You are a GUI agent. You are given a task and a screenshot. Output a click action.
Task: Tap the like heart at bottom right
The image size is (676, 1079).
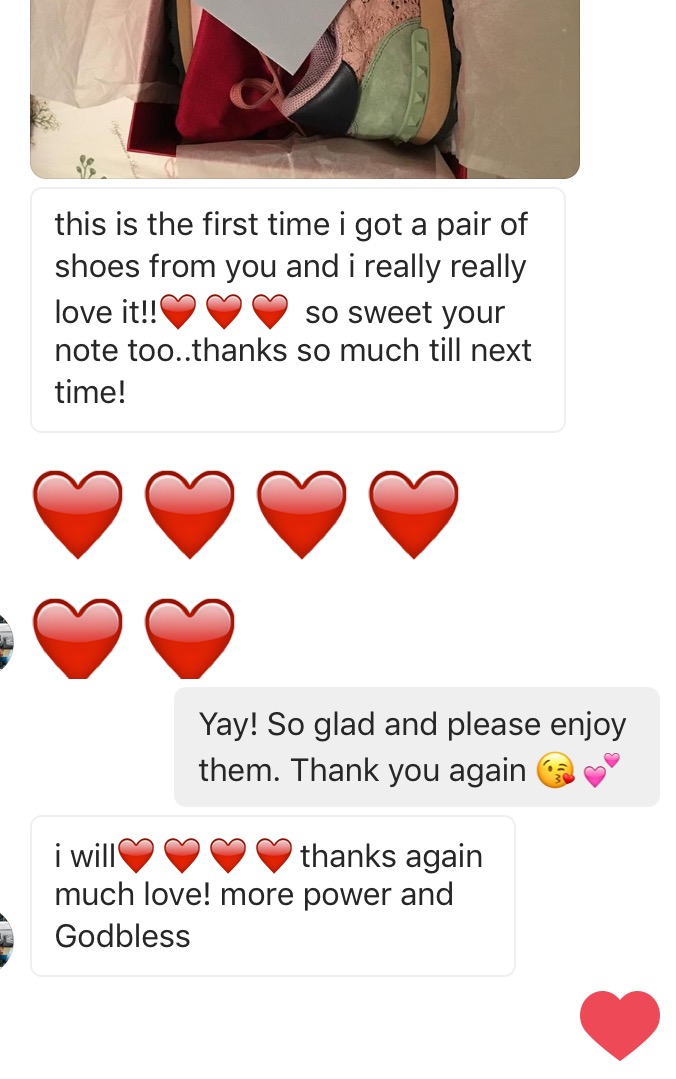pos(620,1024)
